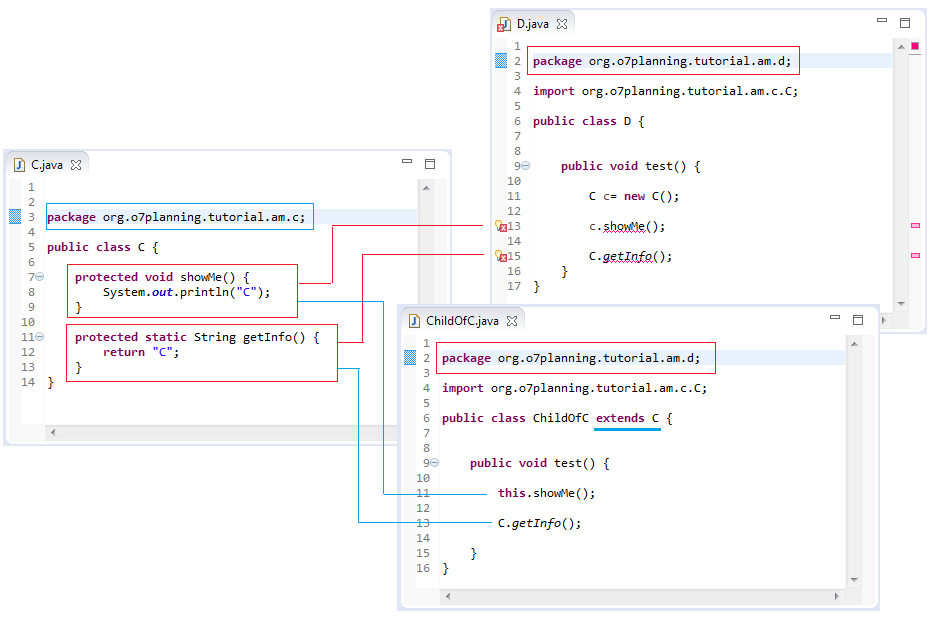
Task: Click the Java file icon on ChildOfC.java tab
Action: click(413, 320)
